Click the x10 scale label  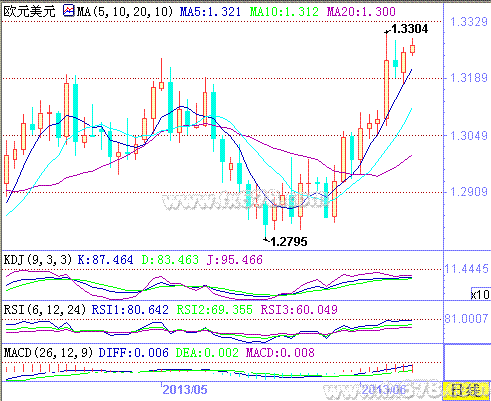click(x=480, y=294)
